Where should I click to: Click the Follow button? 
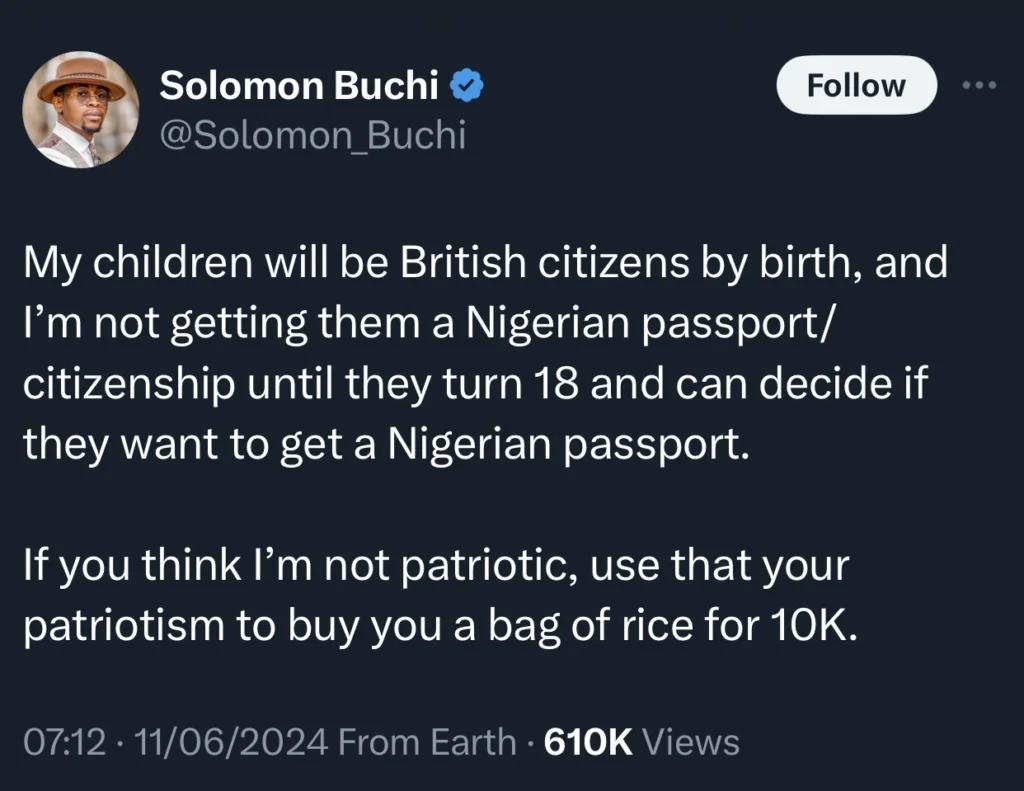[855, 85]
